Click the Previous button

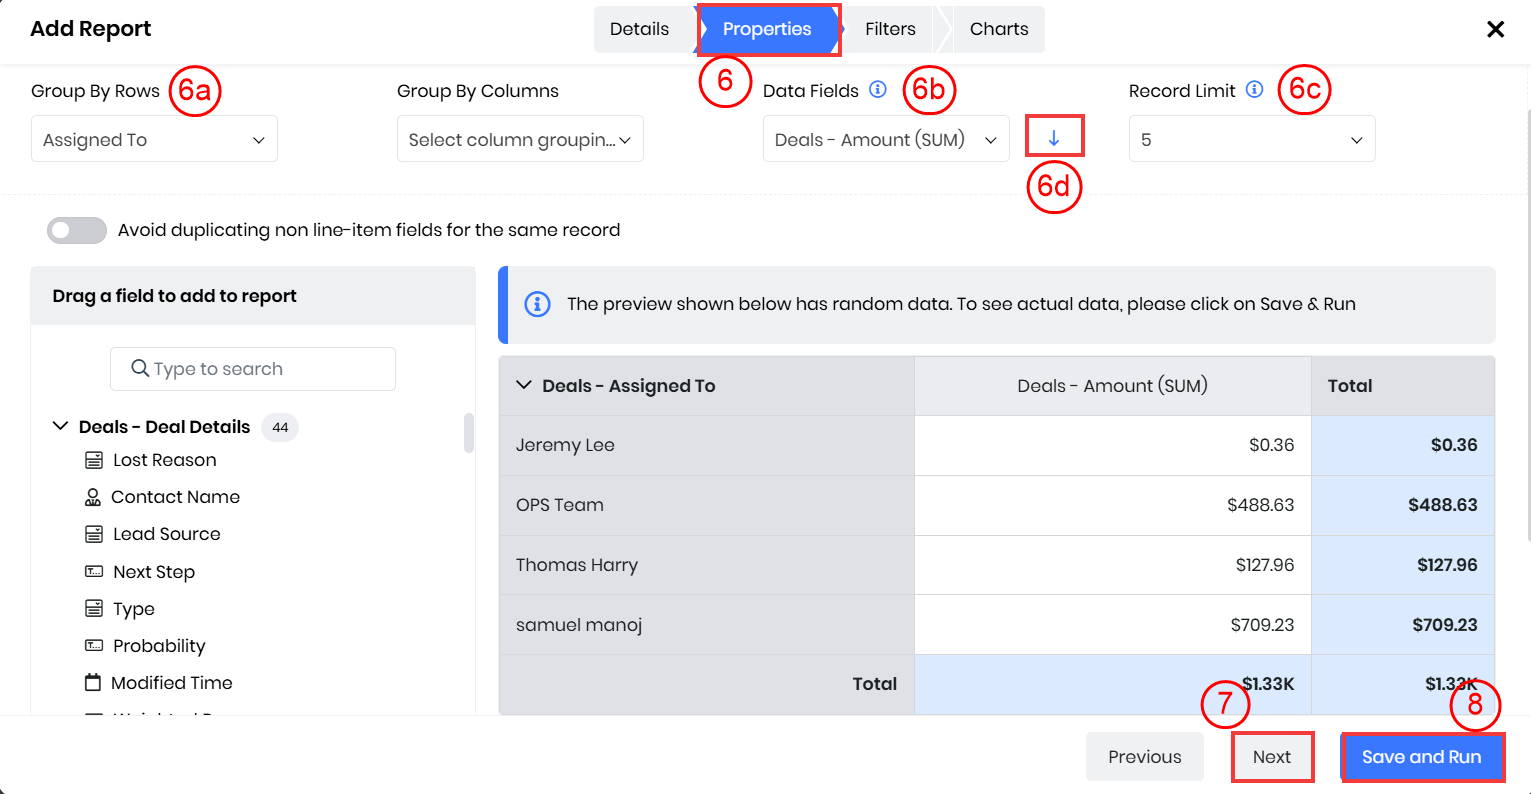click(1144, 757)
